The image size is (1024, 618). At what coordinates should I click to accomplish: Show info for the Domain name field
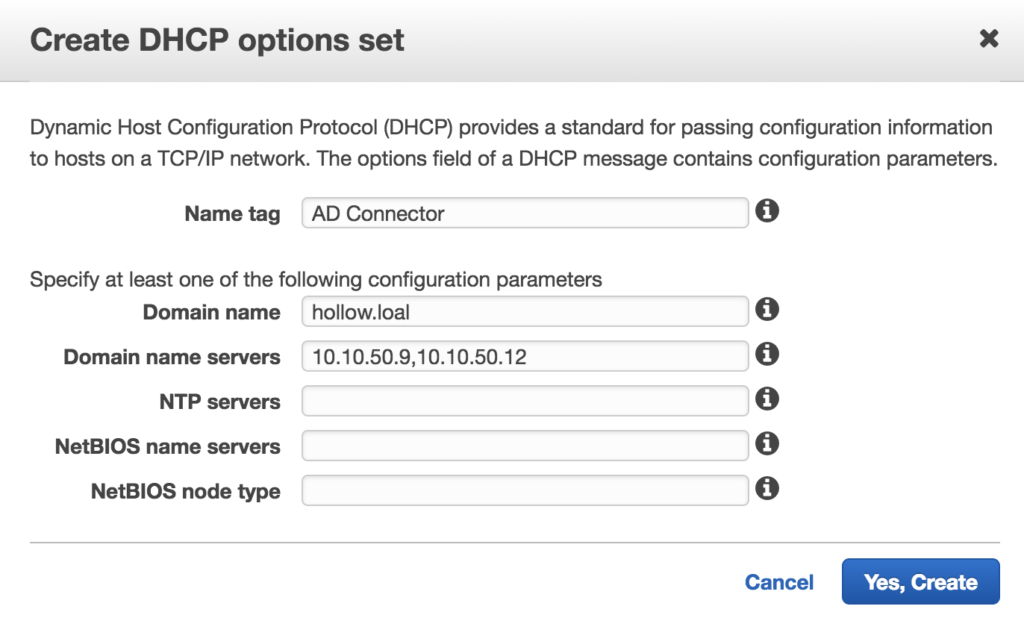(767, 310)
